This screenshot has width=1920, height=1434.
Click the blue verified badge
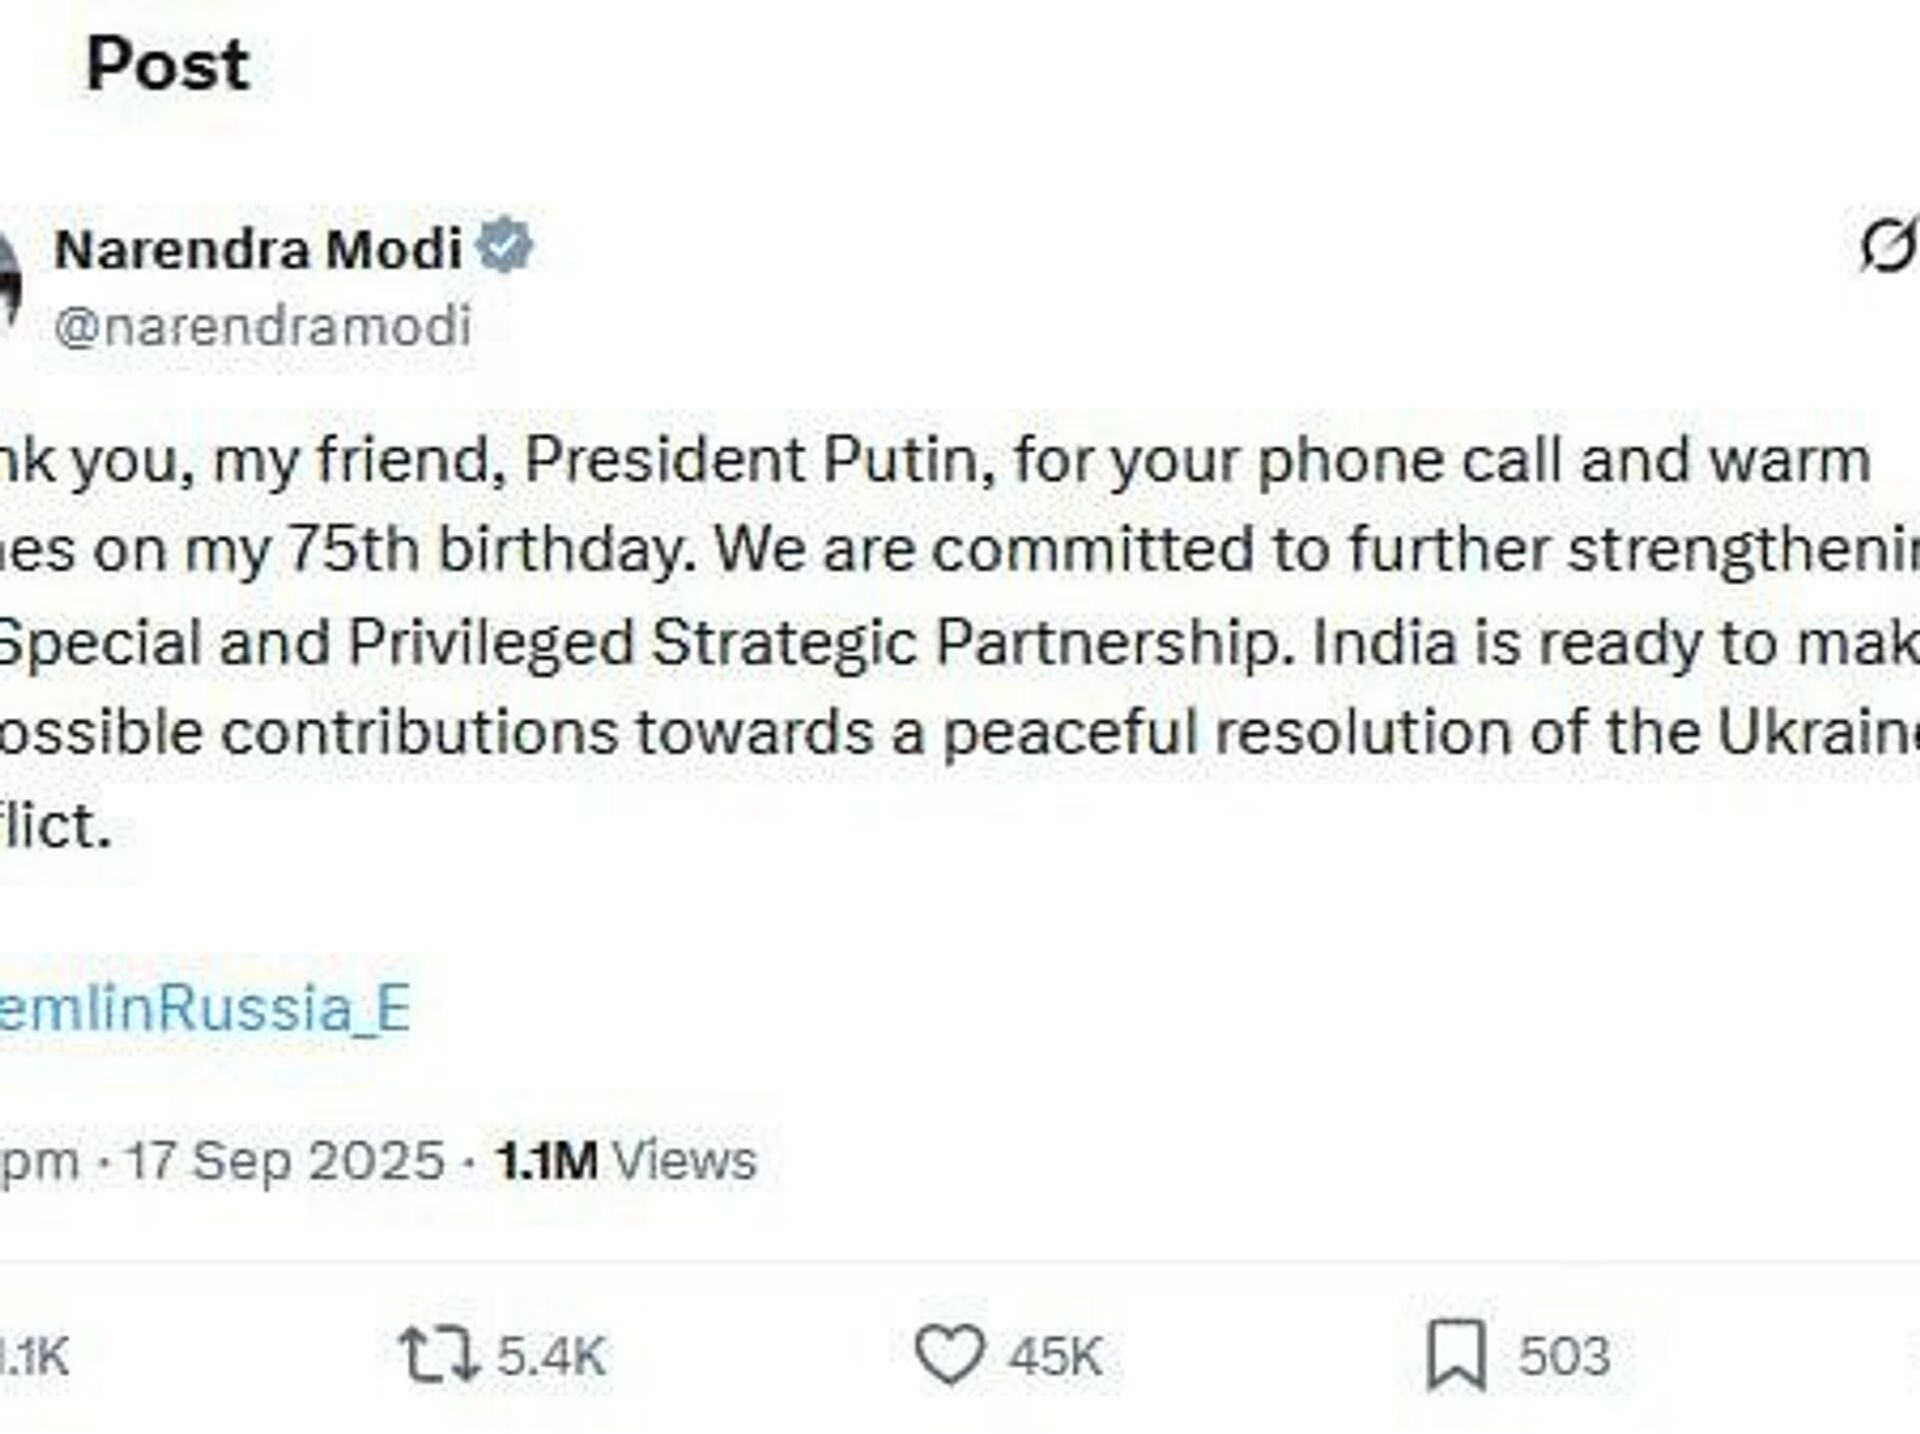(x=505, y=246)
